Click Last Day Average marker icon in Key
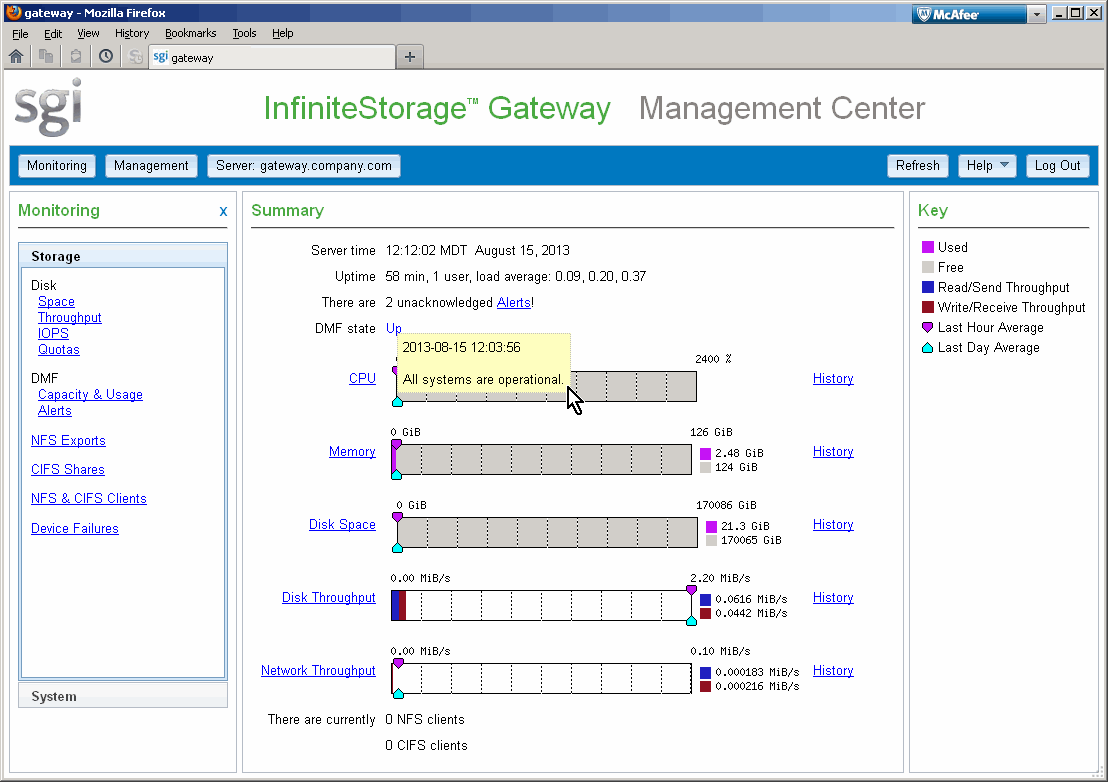 pyautogui.click(x=928, y=348)
